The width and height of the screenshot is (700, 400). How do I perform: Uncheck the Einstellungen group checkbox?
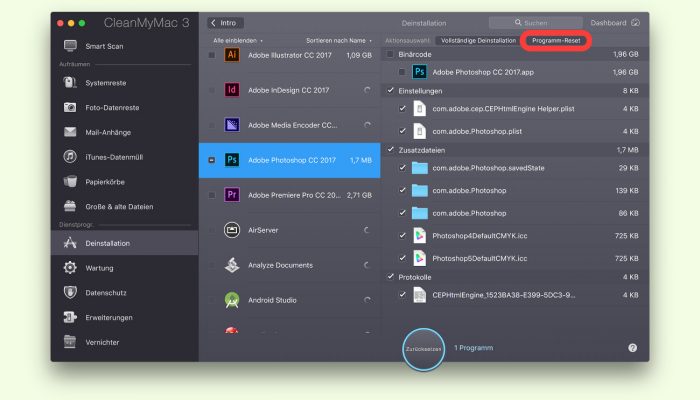point(390,90)
